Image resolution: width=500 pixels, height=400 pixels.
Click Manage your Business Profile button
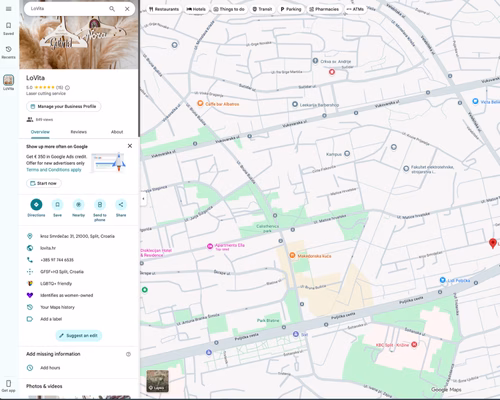pos(64,106)
